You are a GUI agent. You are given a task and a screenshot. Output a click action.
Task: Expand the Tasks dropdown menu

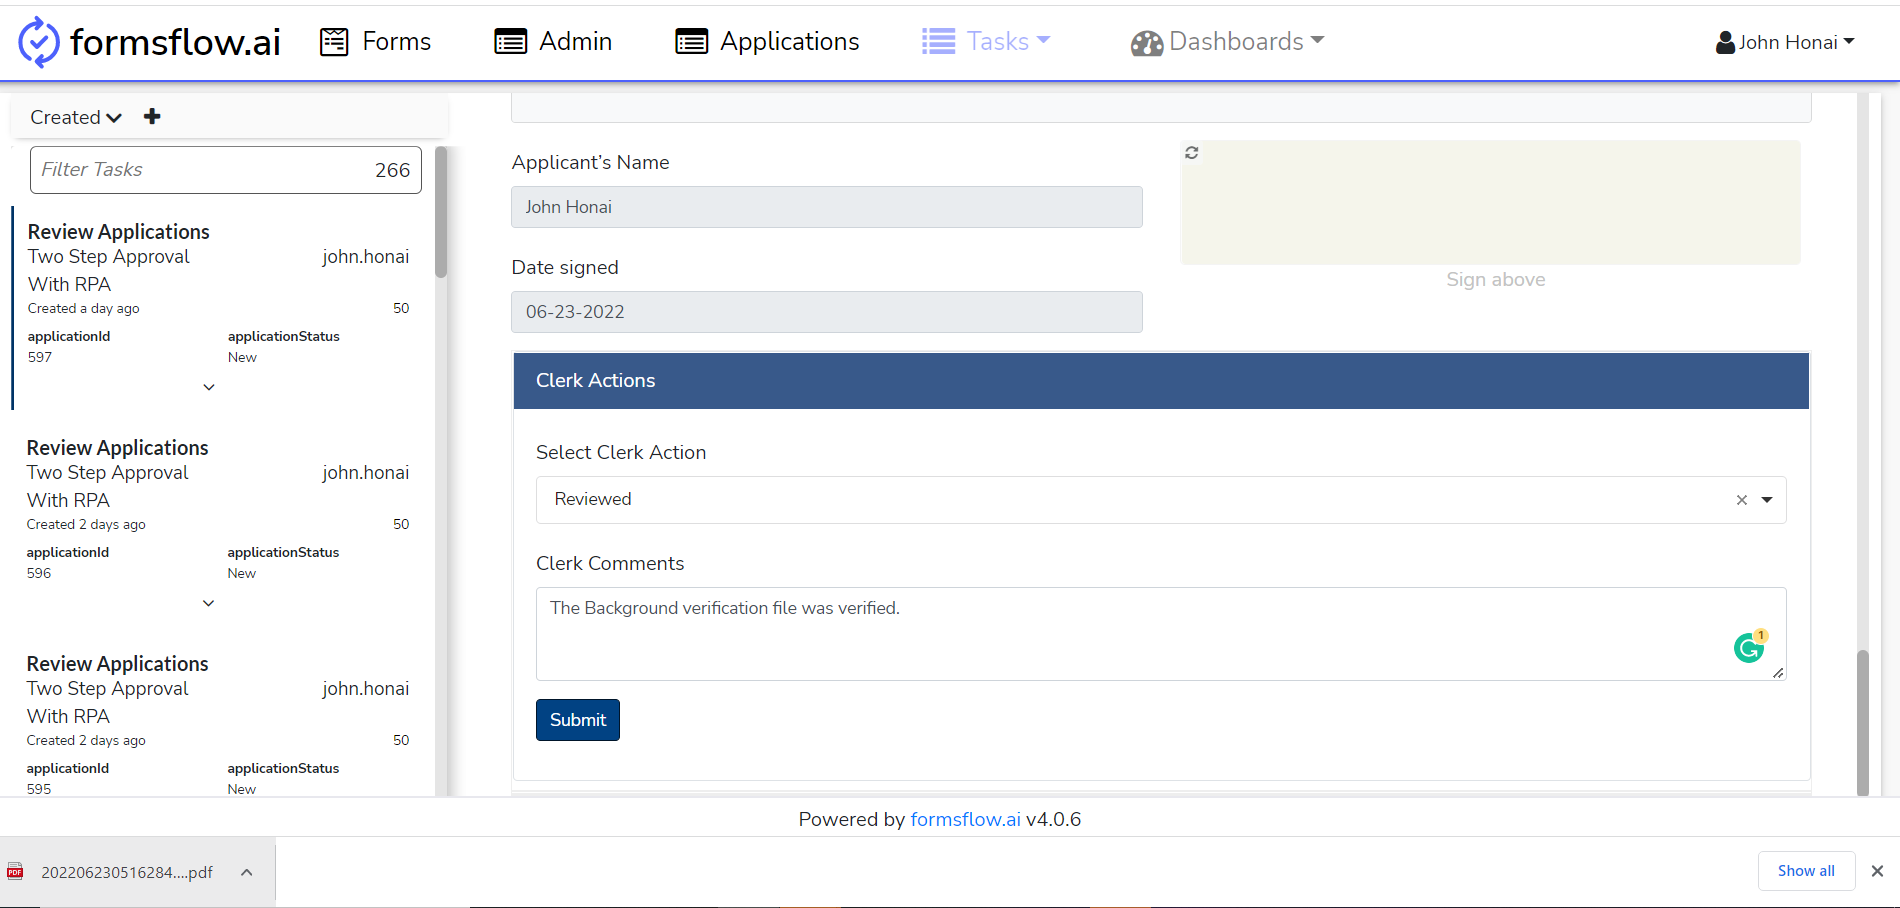pyautogui.click(x=986, y=42)
